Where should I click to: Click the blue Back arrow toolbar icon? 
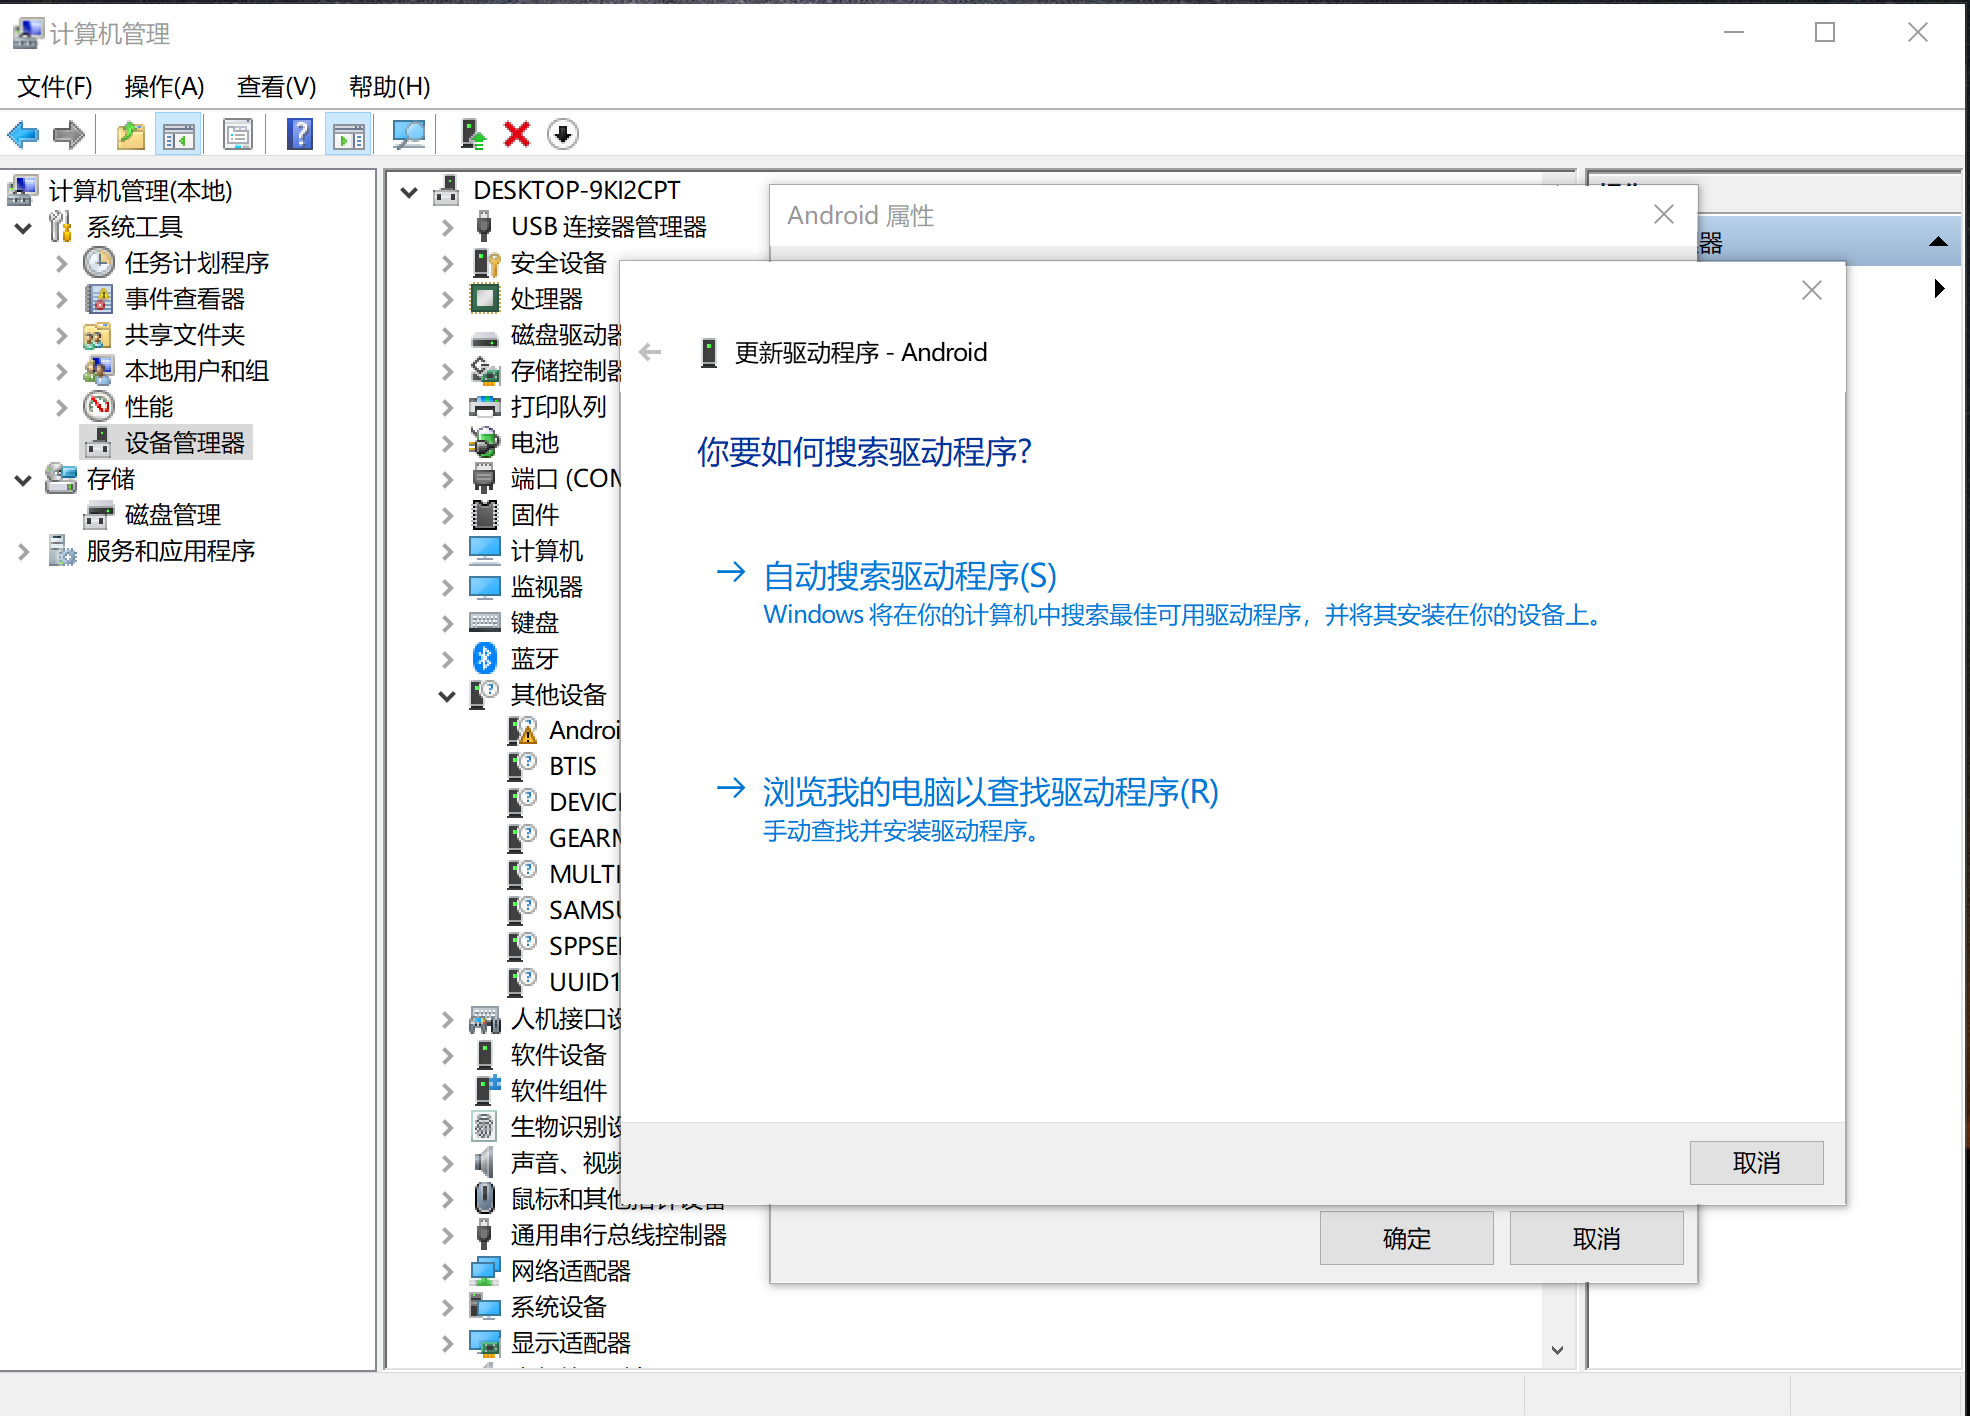pyautogui.click(x=23, y=134)
